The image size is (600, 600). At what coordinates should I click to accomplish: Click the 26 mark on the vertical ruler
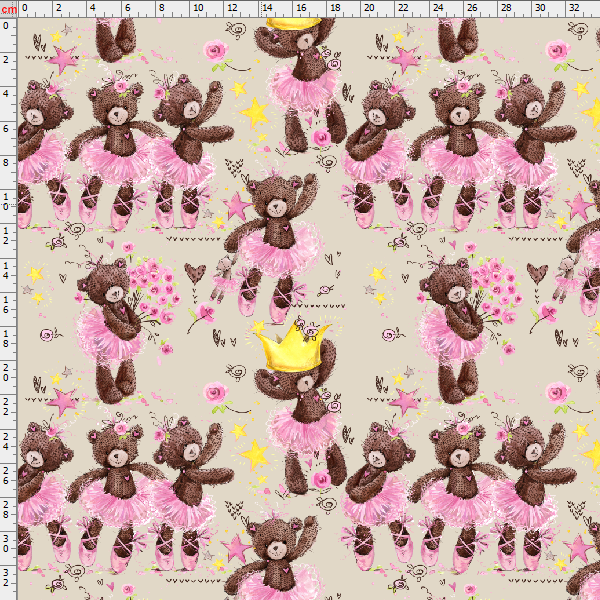[6, 476]
